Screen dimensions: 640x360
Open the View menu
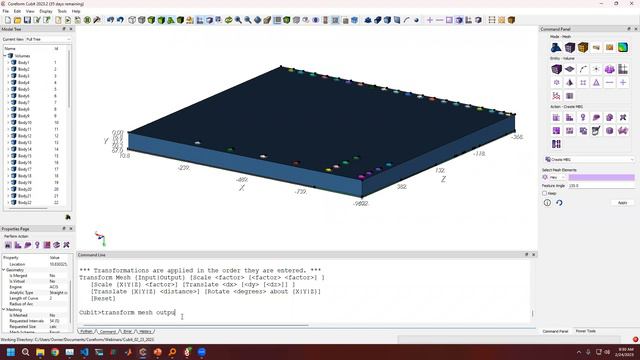point(30,11)
